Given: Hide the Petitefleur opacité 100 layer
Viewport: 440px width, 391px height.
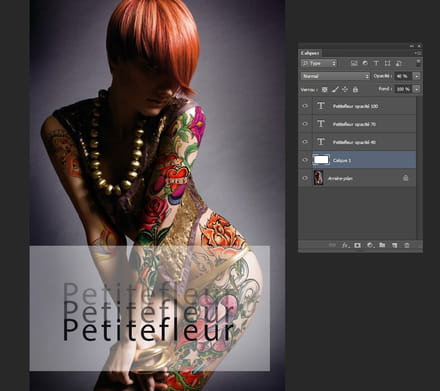Looking at the screenshot, I should (x=305, y=106).
